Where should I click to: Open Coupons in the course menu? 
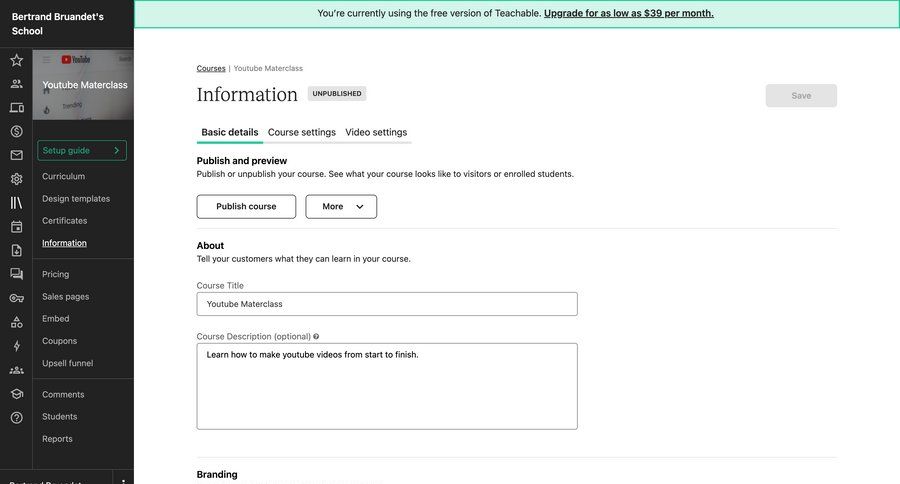(59, 341)
